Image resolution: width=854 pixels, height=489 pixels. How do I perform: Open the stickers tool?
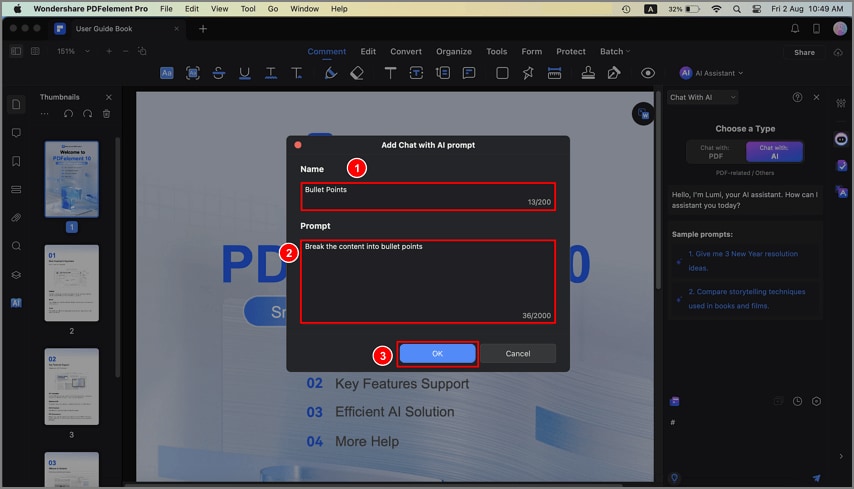(528, 73)
